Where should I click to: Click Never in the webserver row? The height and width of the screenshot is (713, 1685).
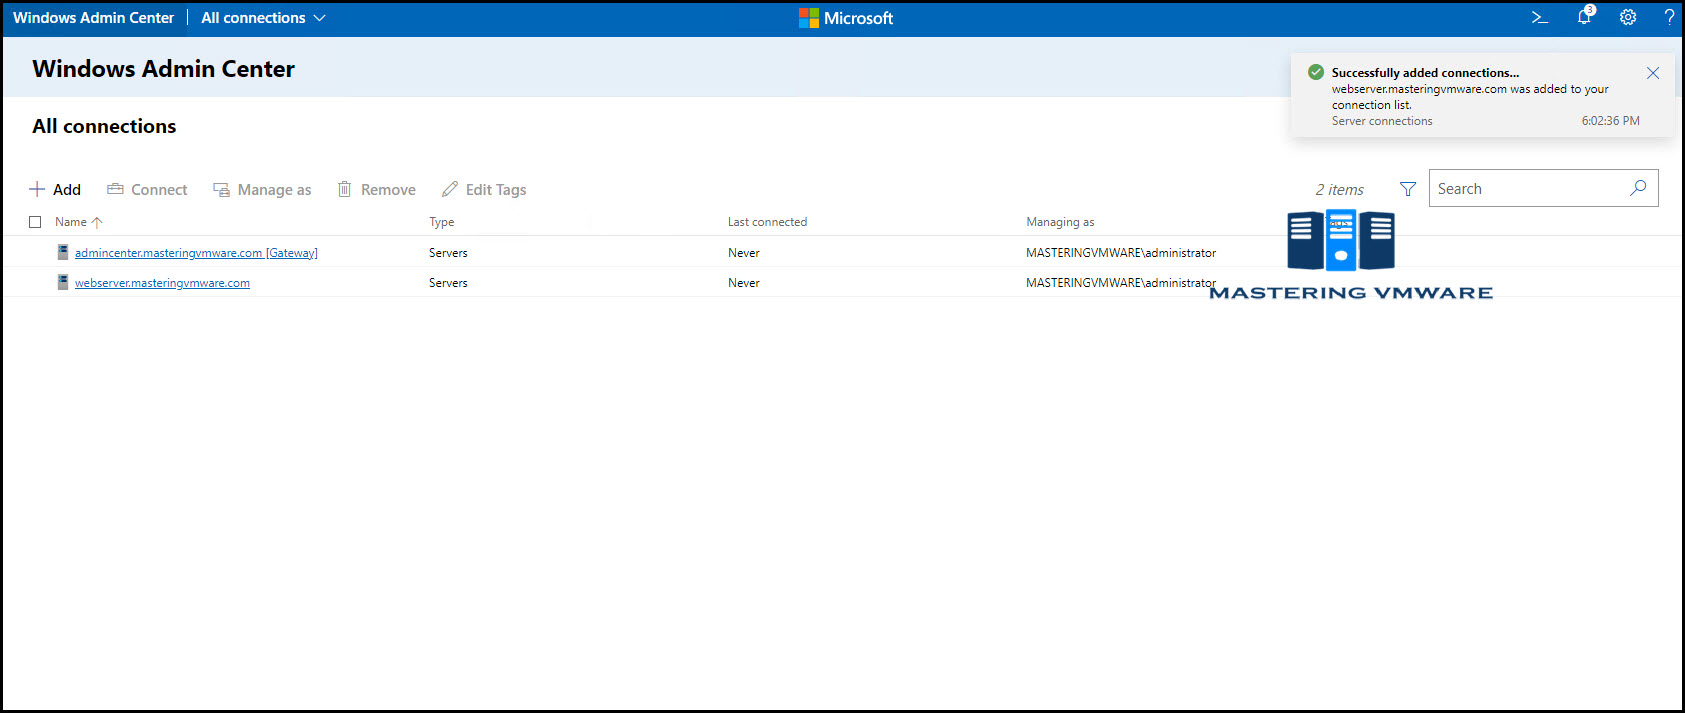click(x=743, y=283)
